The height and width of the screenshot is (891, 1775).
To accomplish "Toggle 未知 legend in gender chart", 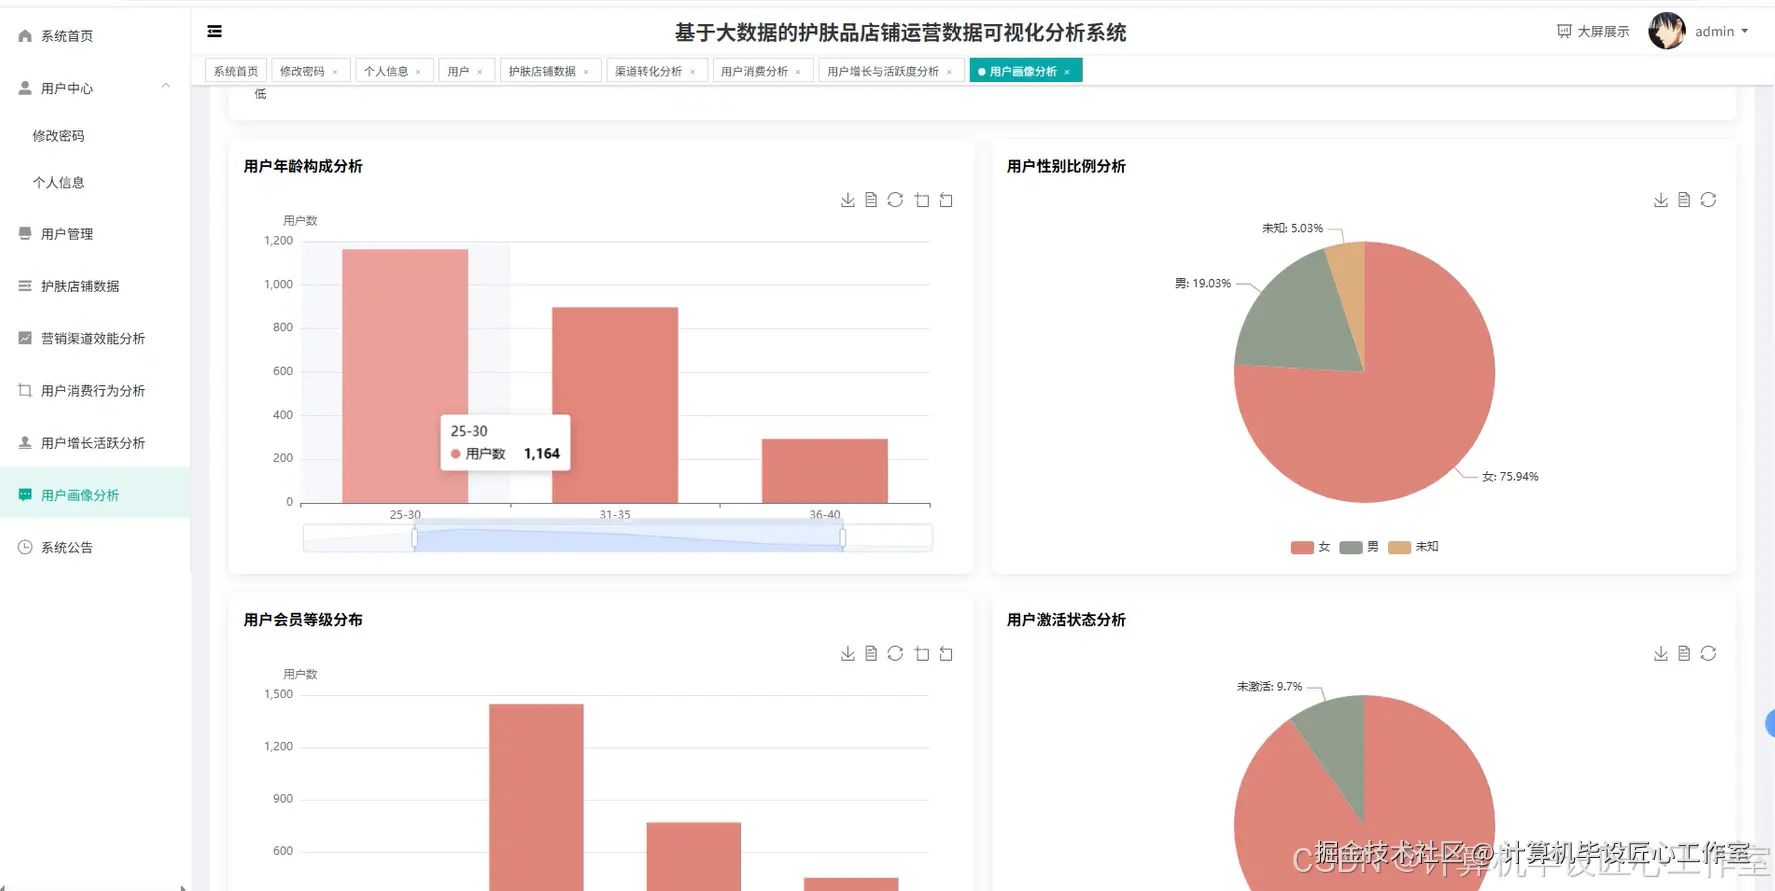I will [1413, 547].
